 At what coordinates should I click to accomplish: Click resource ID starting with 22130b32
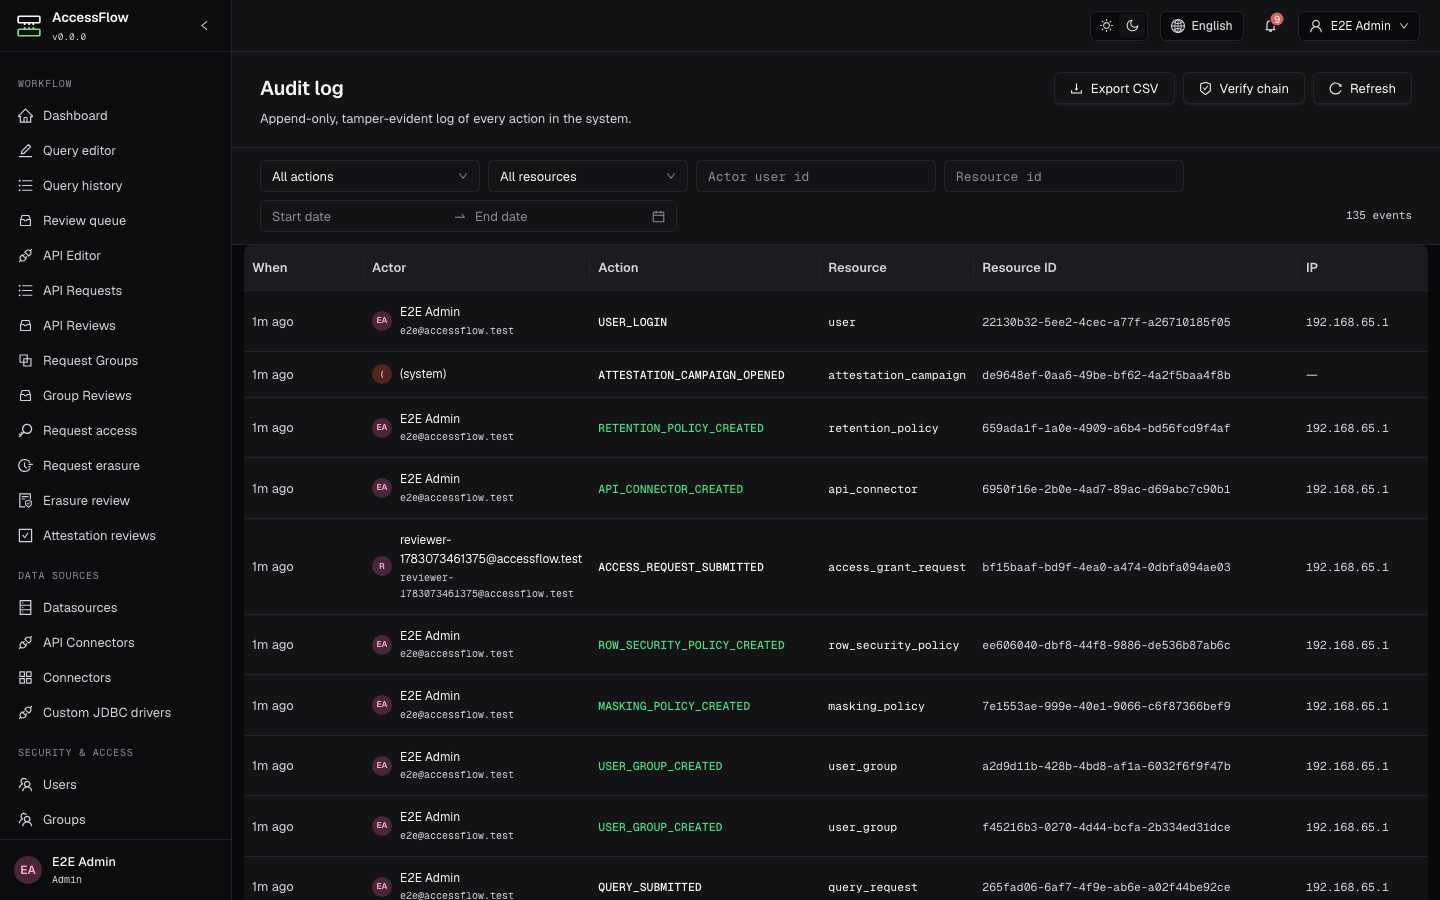tap(1106, 322)
